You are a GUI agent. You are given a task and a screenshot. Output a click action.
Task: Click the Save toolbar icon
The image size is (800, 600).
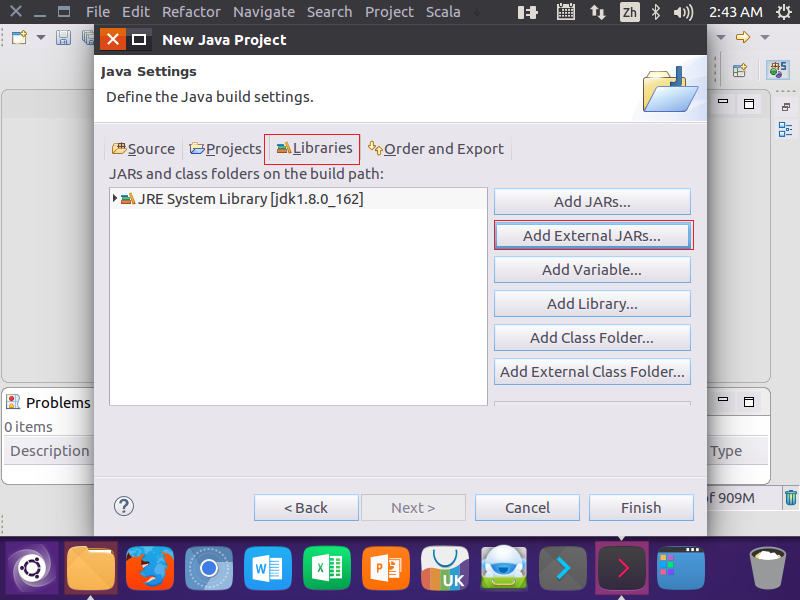pos(63,37)
